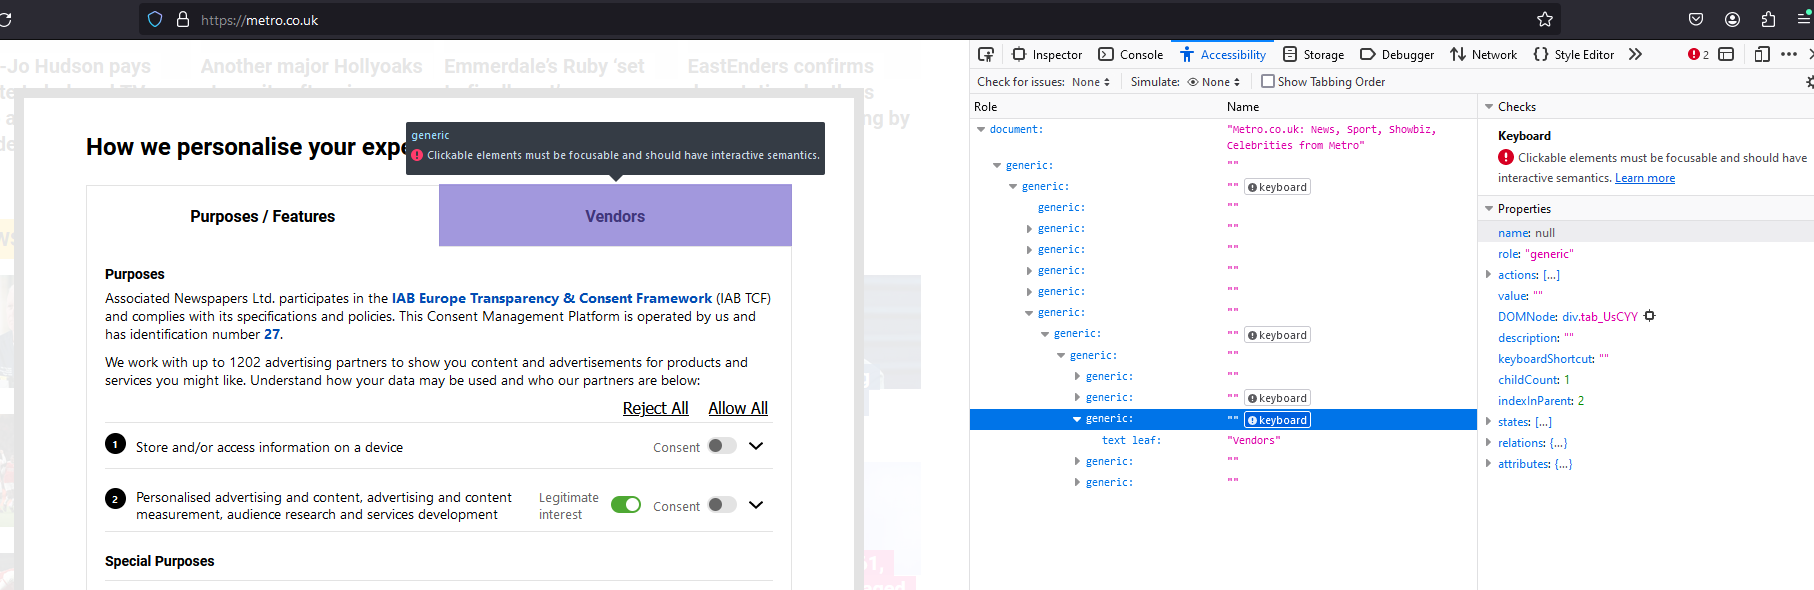The height and width of the screenshot is (590, 1814).
Task: Click the DOMNode target icon beside div.tab_UsCYY
Action: click(x=1650, y=316)
